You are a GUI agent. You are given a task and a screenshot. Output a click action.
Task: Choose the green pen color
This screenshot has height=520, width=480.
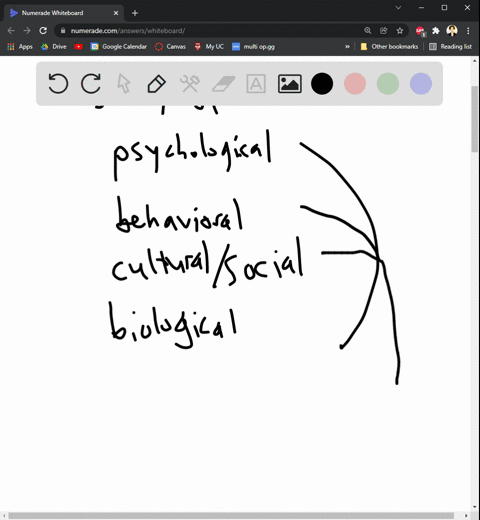[x=388, y=83]
